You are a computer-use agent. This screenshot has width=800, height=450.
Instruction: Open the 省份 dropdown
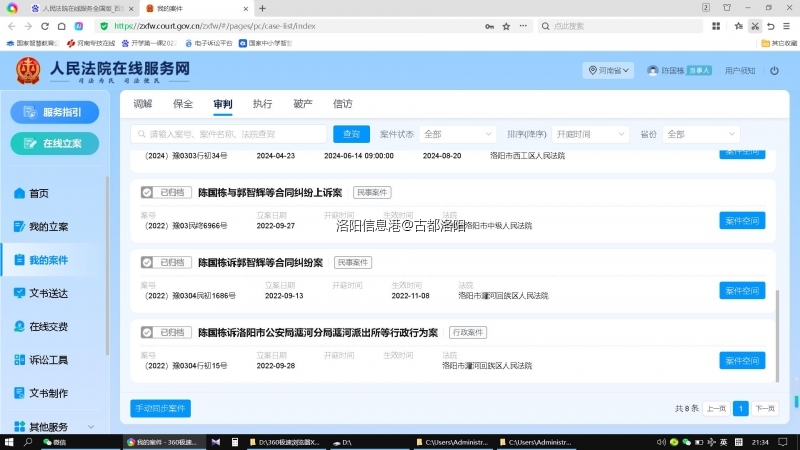point(701,134)
